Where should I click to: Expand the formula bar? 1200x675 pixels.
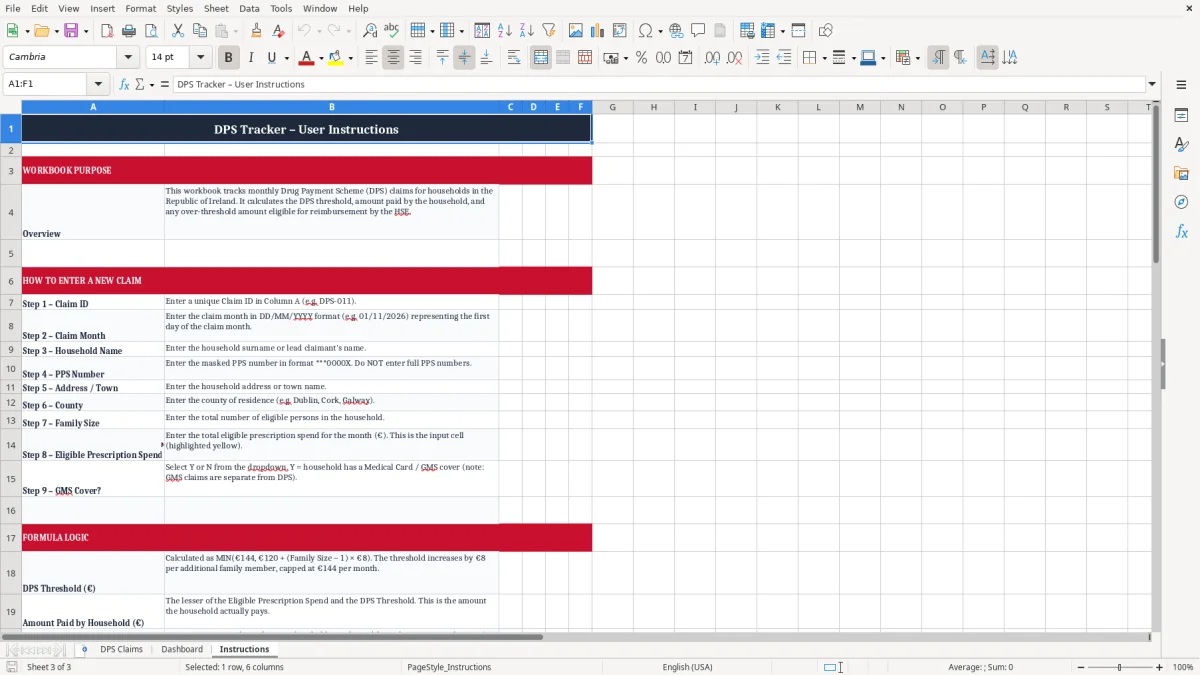pyautogui.click(x=1152, y=84)
